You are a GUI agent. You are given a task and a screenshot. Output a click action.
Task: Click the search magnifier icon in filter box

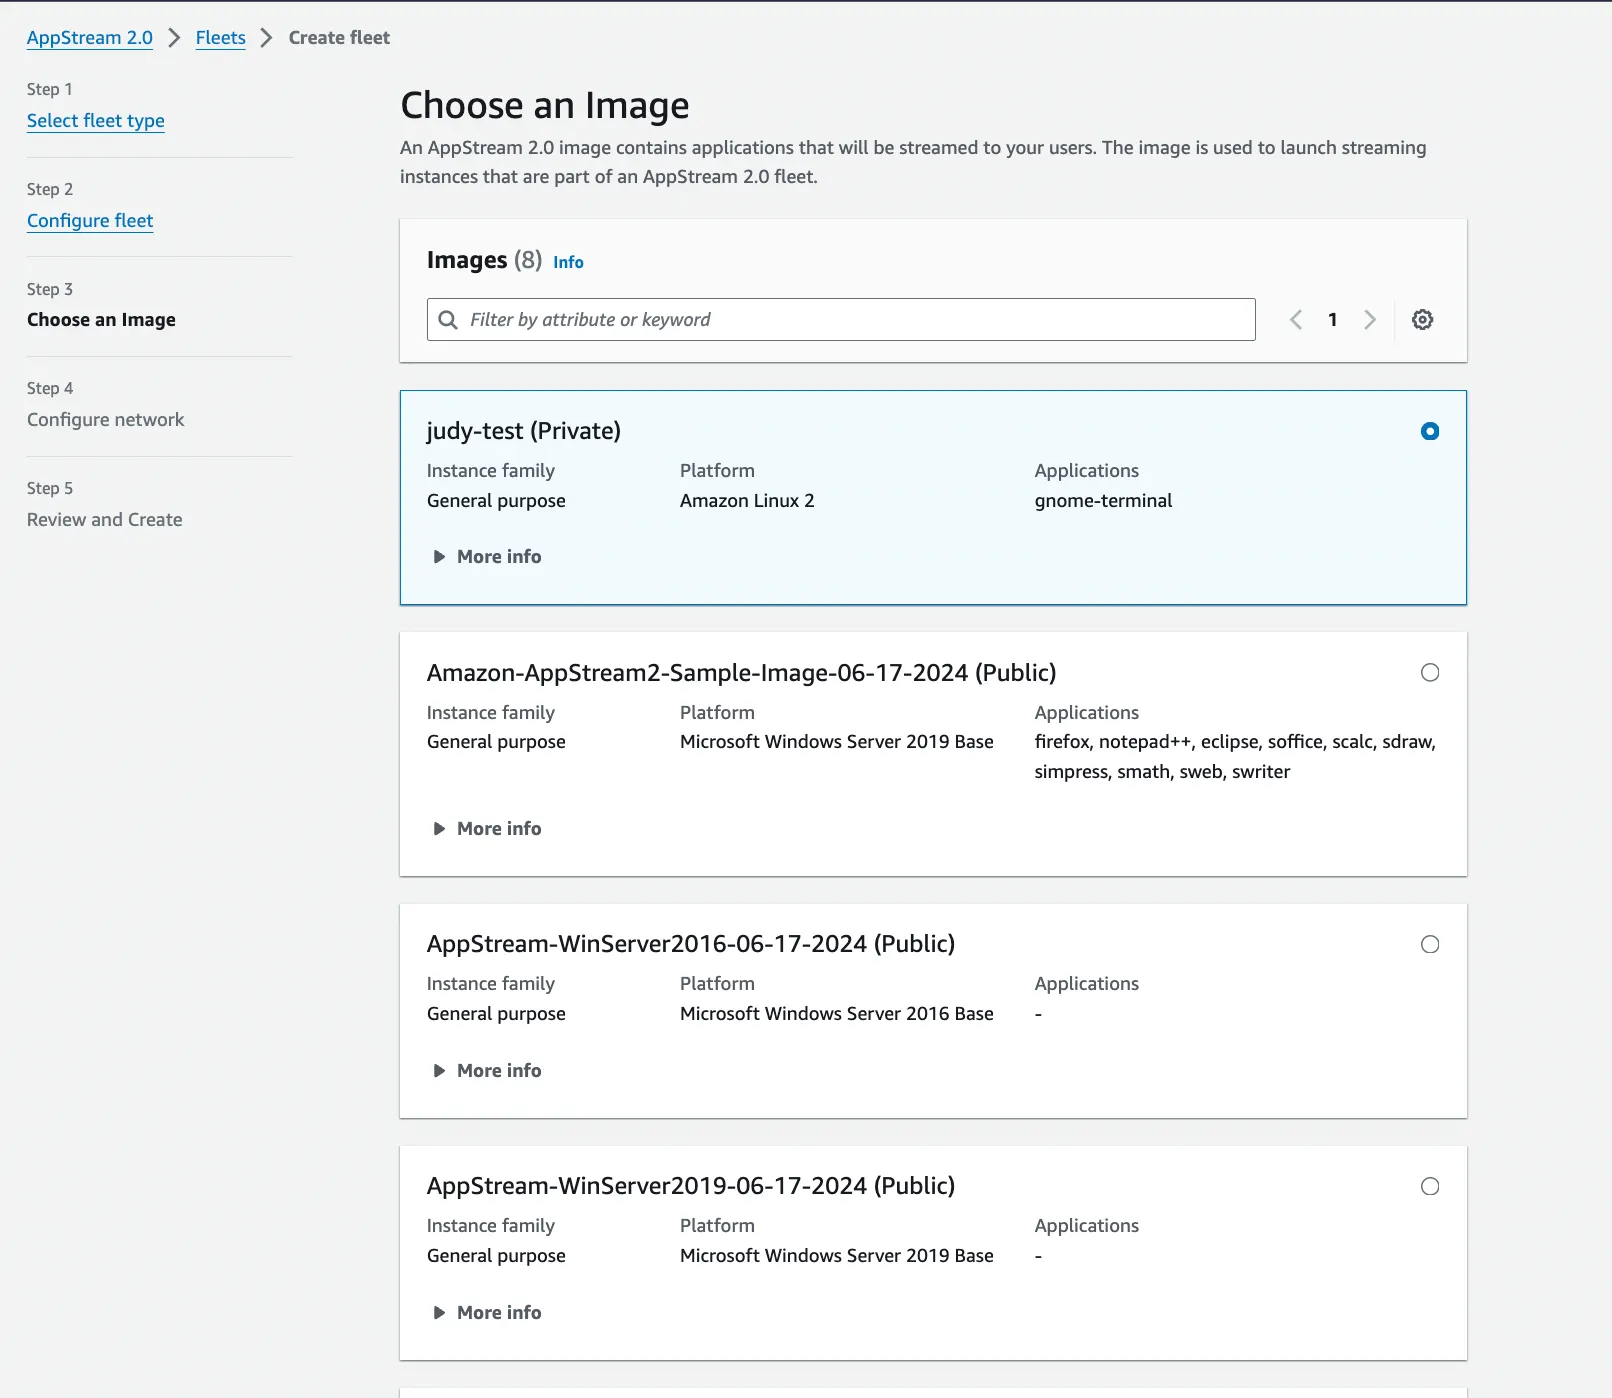(448, 320)
